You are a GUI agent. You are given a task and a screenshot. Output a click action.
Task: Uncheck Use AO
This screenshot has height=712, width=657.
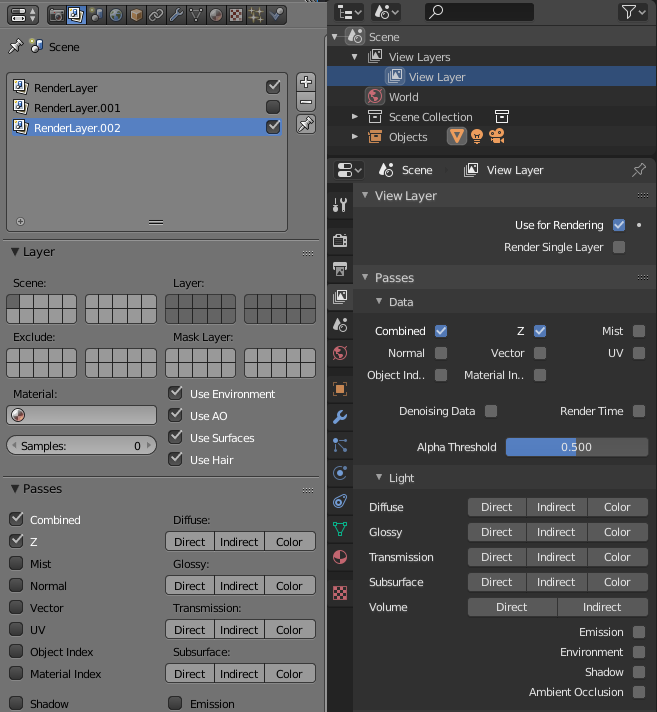point(175,415)
